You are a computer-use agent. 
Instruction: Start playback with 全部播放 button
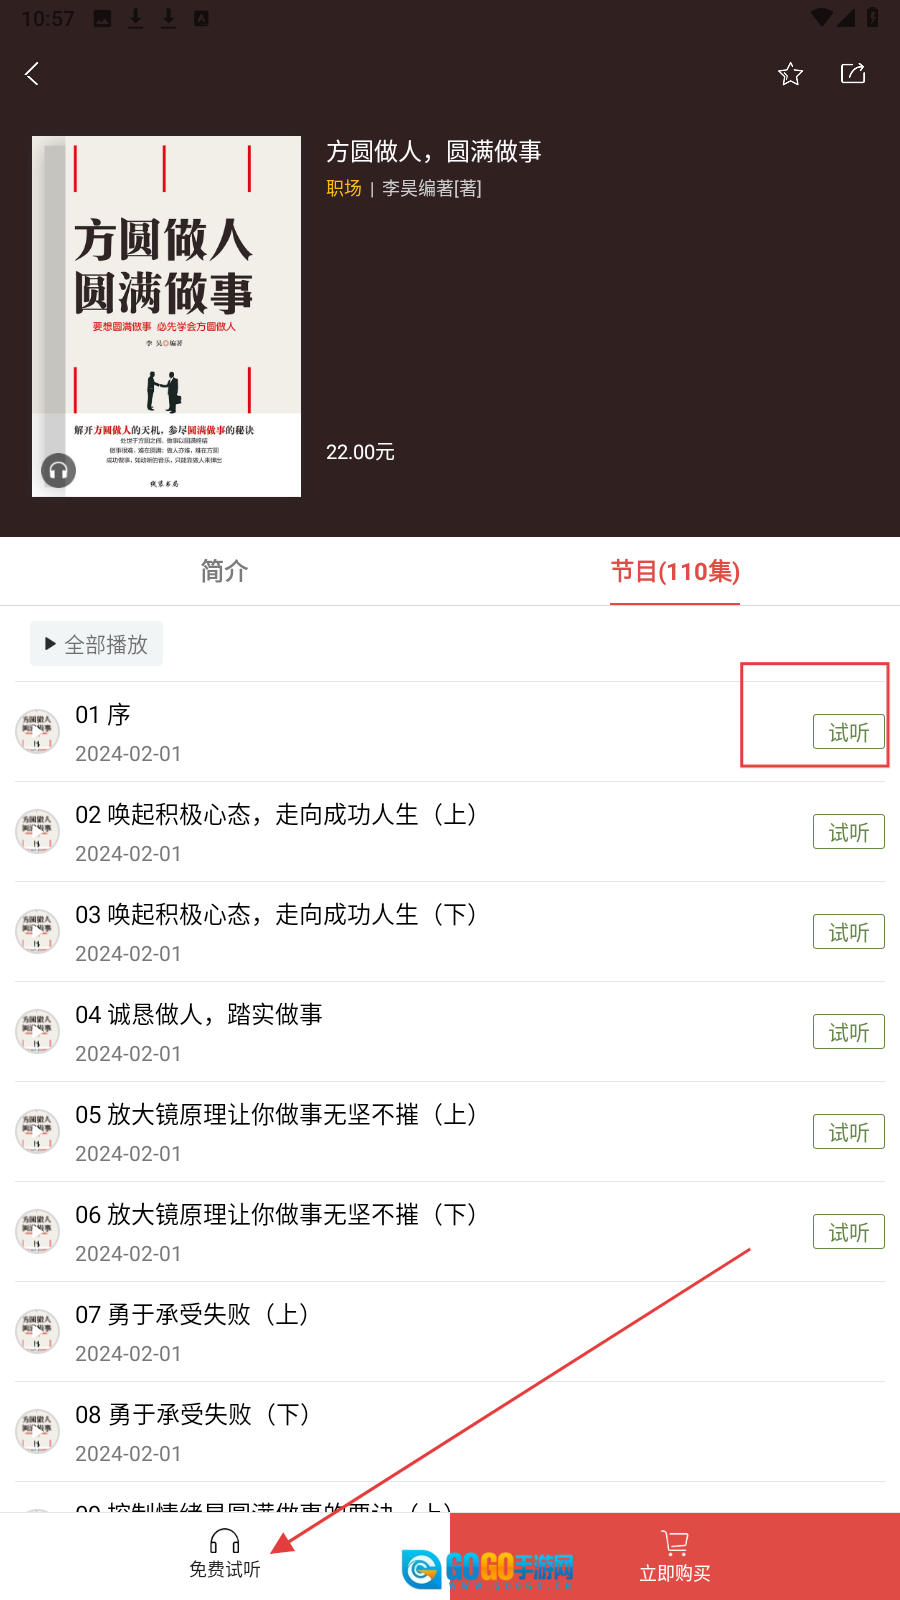tap(96, 644)
